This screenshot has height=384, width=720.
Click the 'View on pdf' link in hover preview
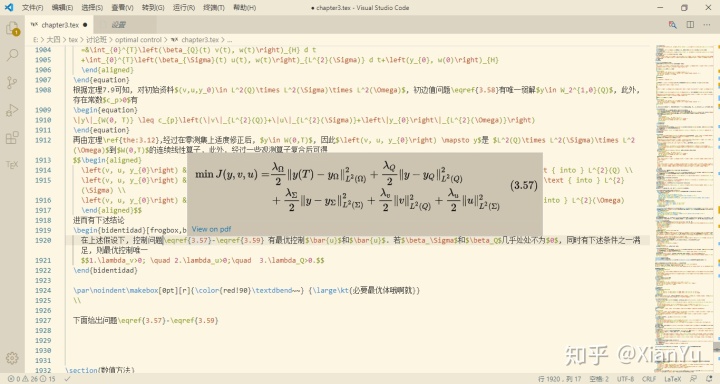tap(211, 229)
